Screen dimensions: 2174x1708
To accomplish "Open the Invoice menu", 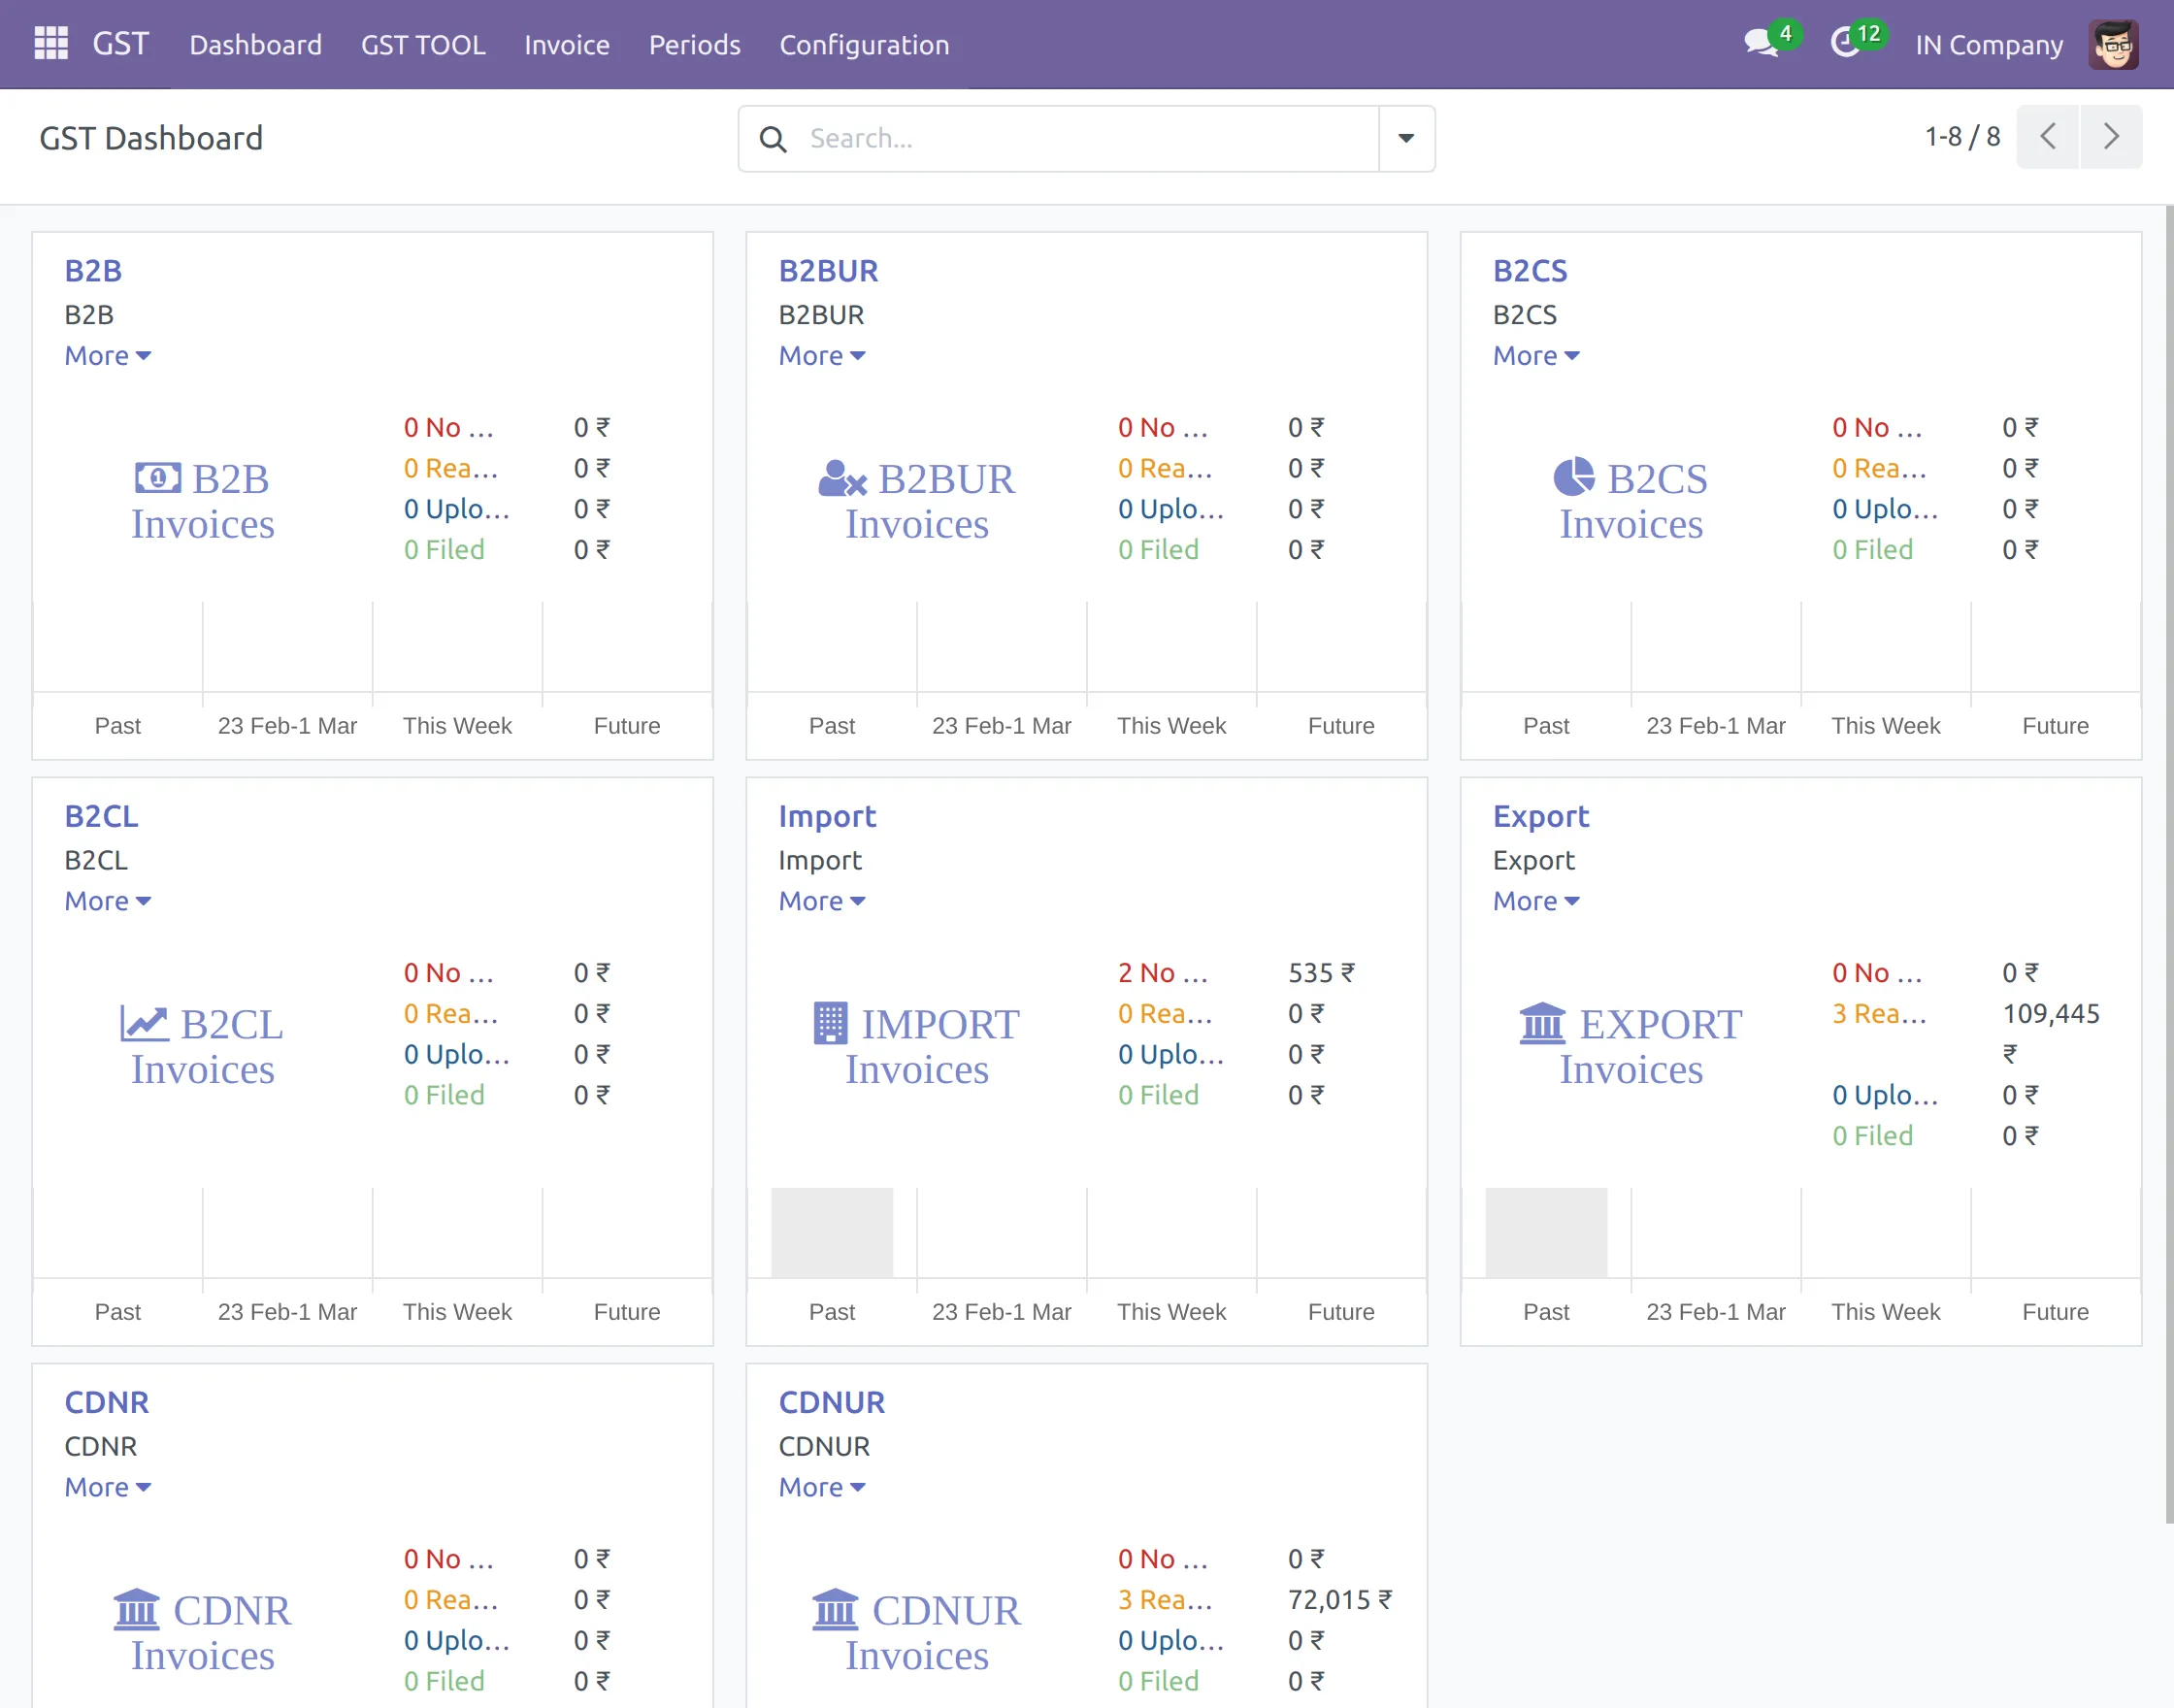I will pyautogui.click(x=566, y=44).
